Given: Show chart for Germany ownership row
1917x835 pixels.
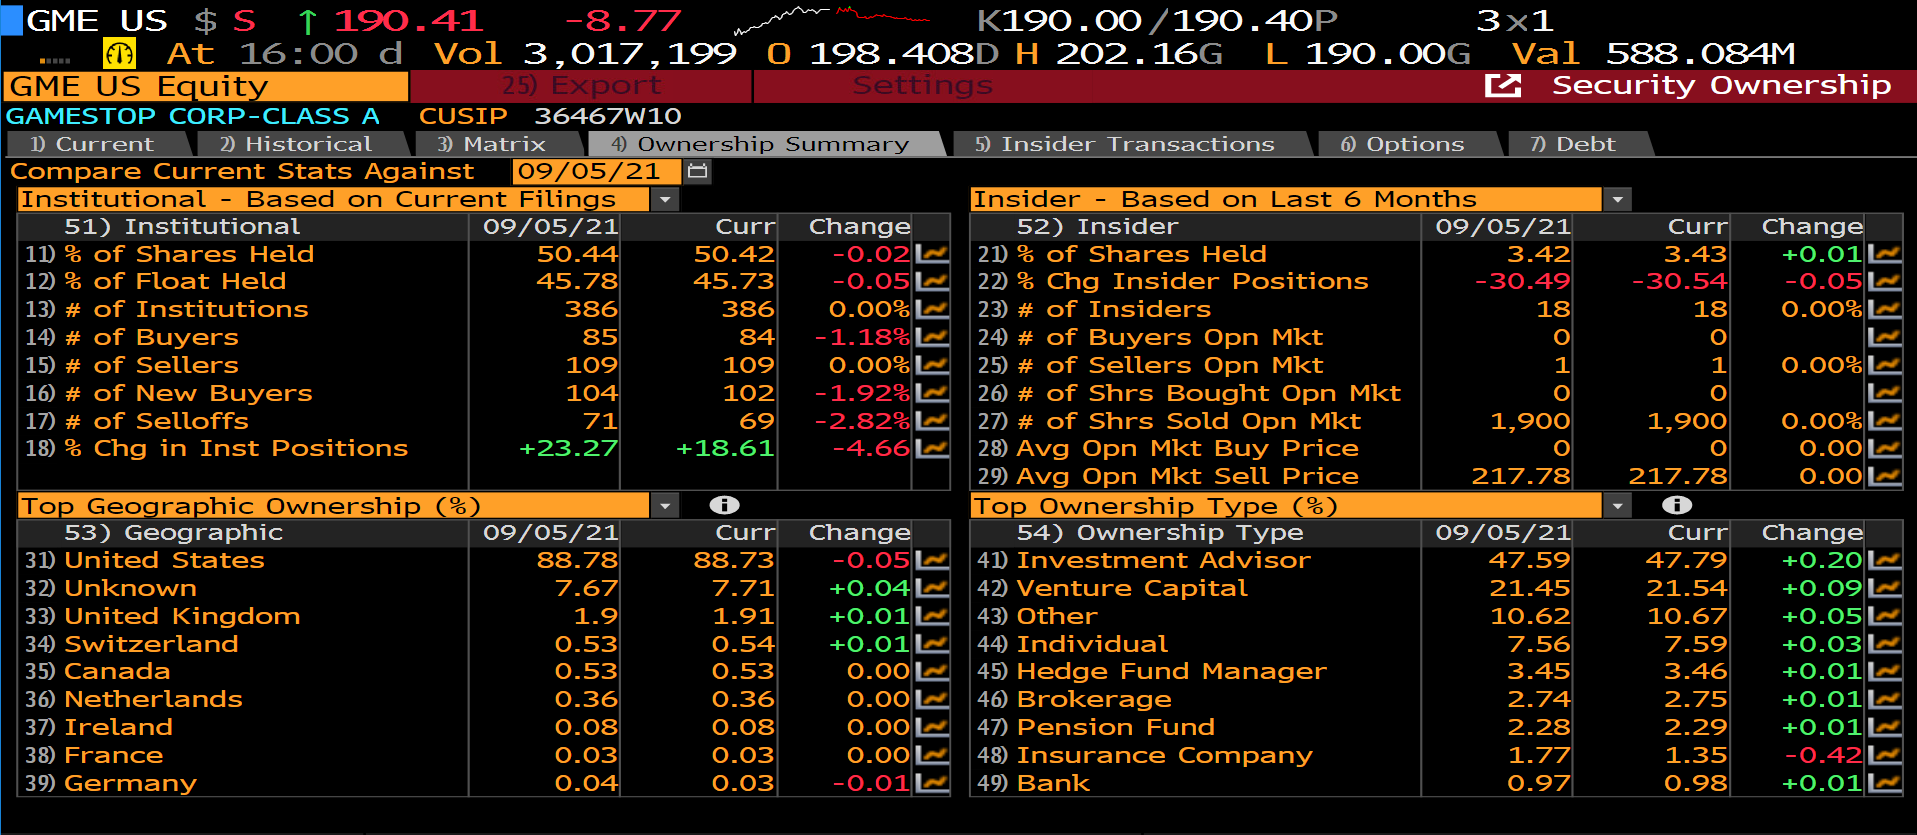Looking at the screenshot, I should (932, 783).
